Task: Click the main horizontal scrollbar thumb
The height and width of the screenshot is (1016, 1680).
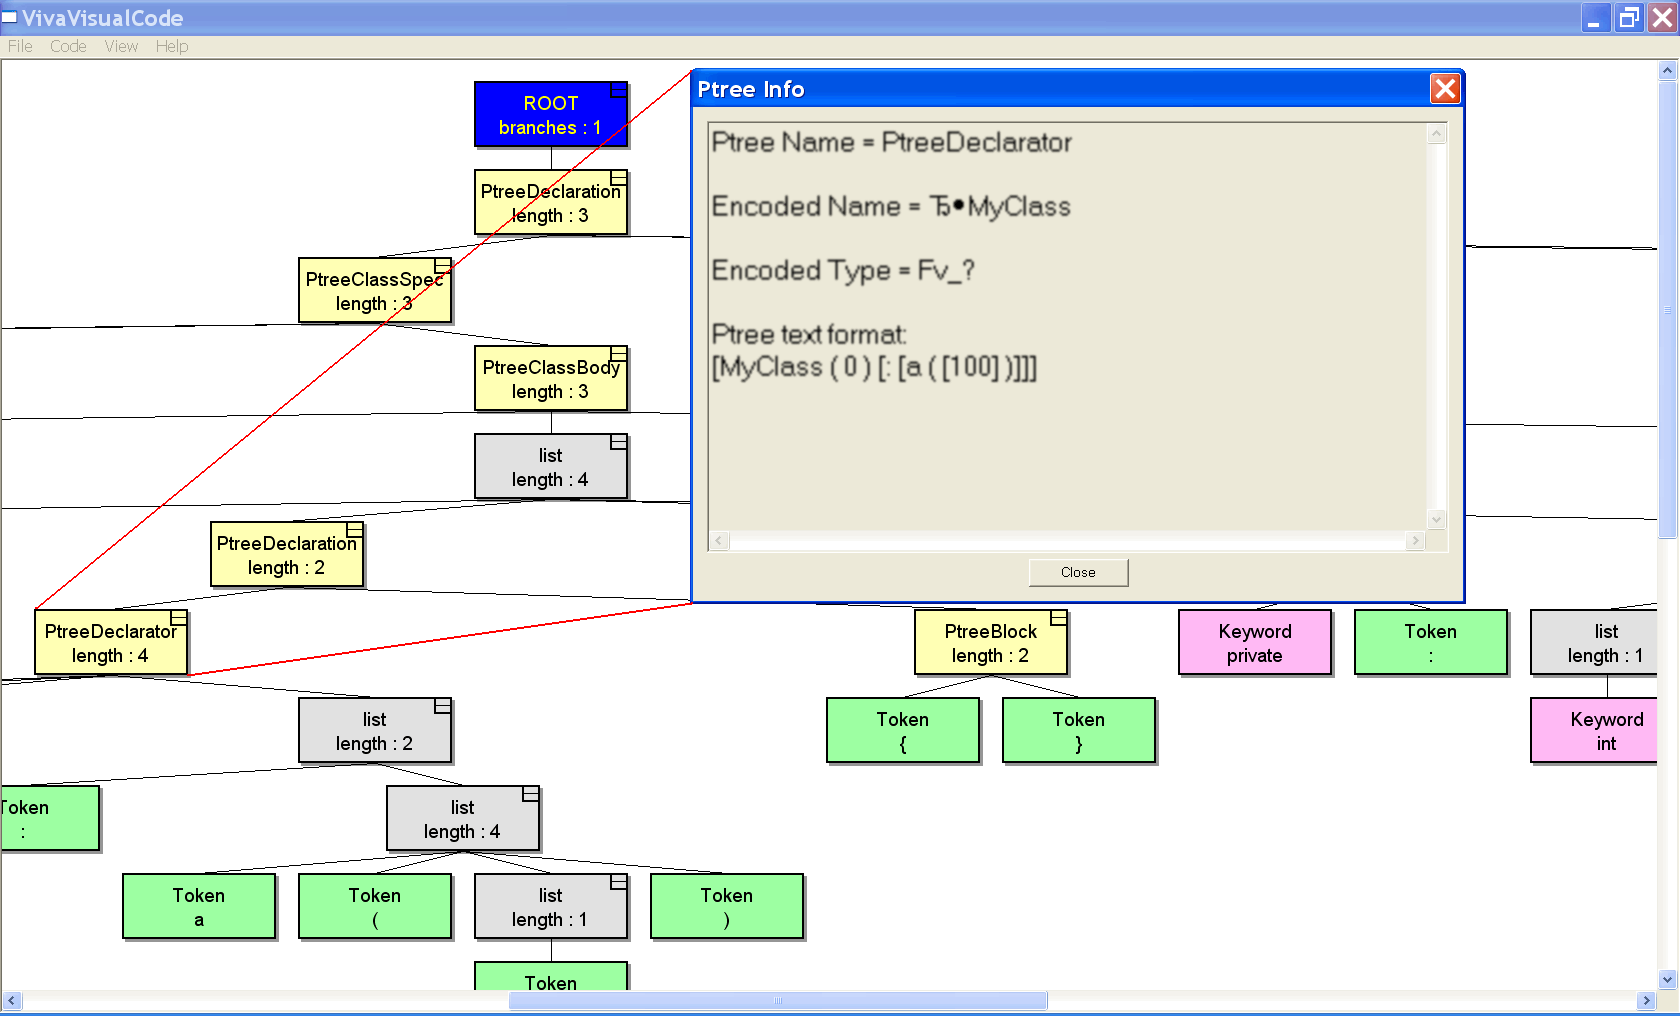Action: pyautogui.click(x=778, y=1000)
